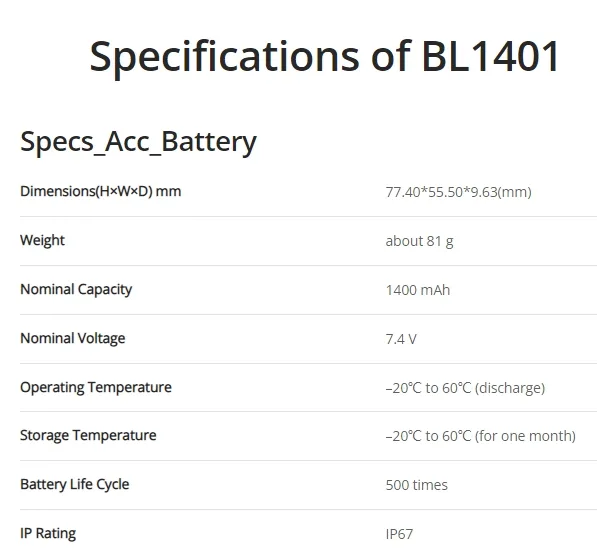Click the –20°C to 60°C (discharge) value
The image size is (597, 553).
465,388
